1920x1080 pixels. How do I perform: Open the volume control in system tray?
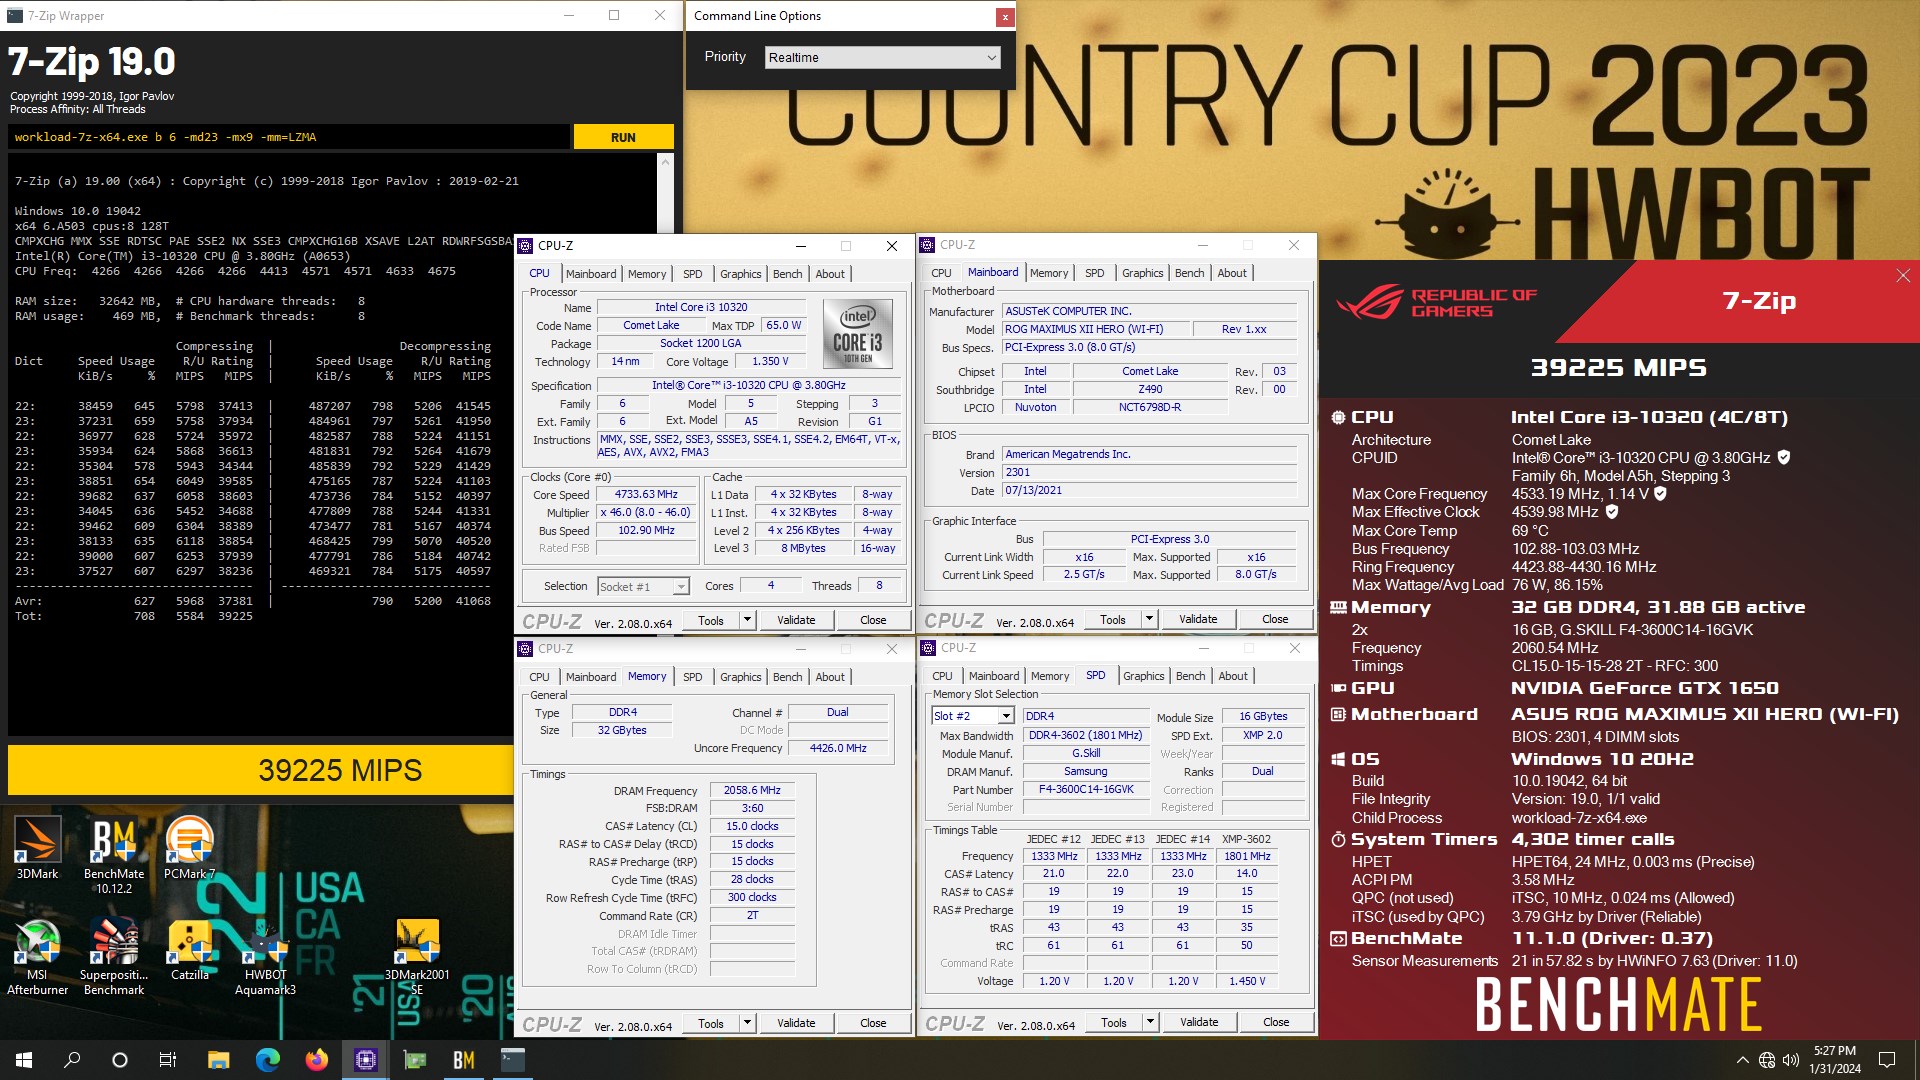click(x=1790, y=1060)
